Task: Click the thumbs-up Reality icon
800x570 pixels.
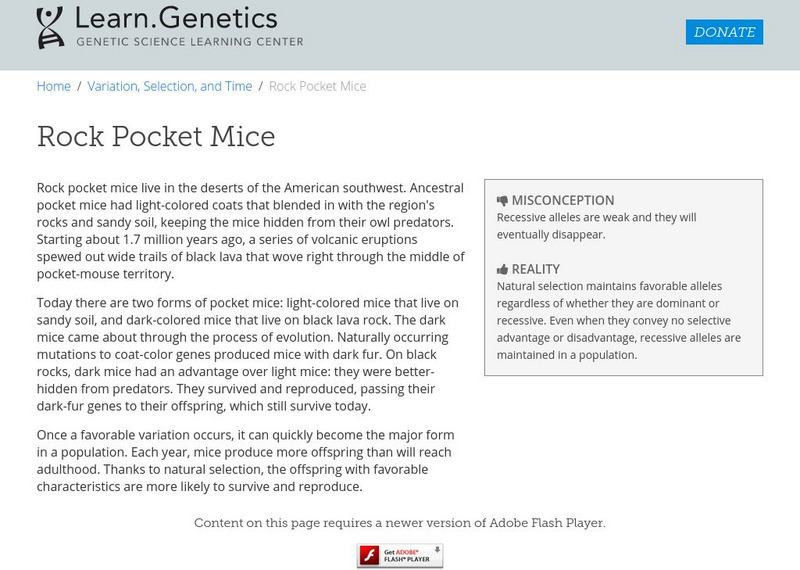Action: point(502,269)
